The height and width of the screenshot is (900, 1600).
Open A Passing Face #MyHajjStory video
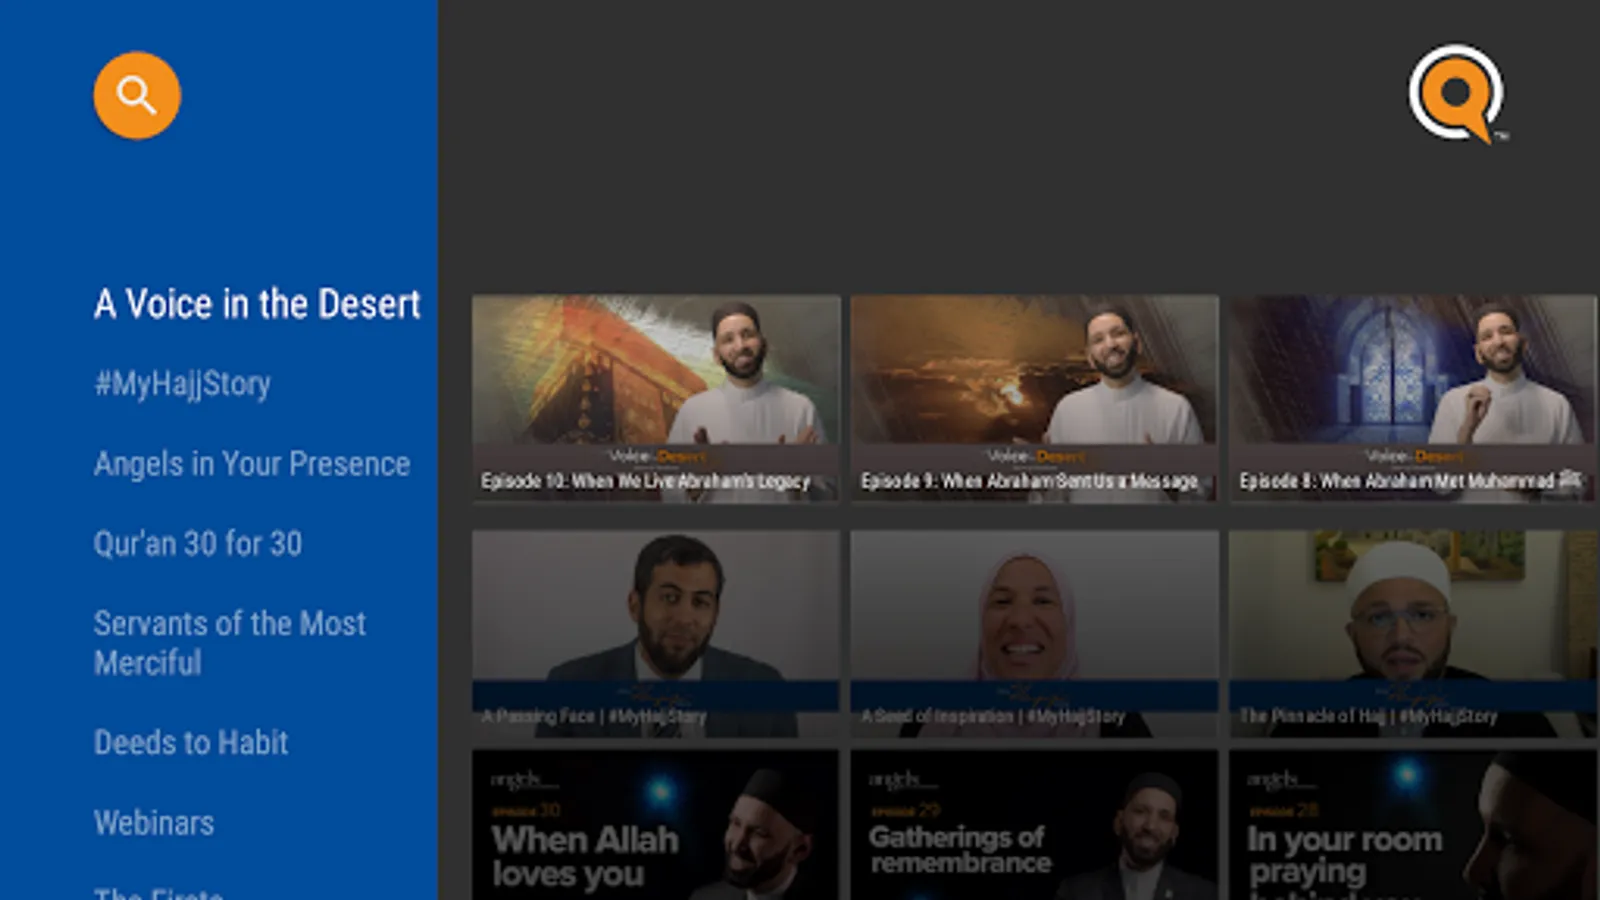656,634
